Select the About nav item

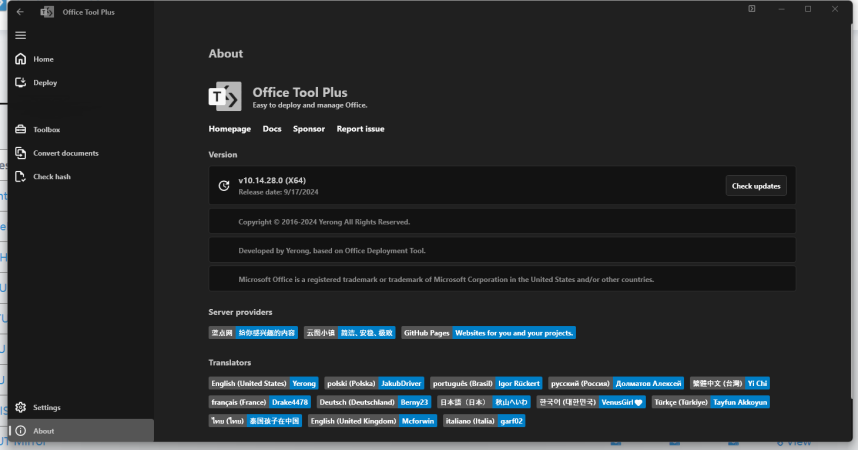[81, 431]
